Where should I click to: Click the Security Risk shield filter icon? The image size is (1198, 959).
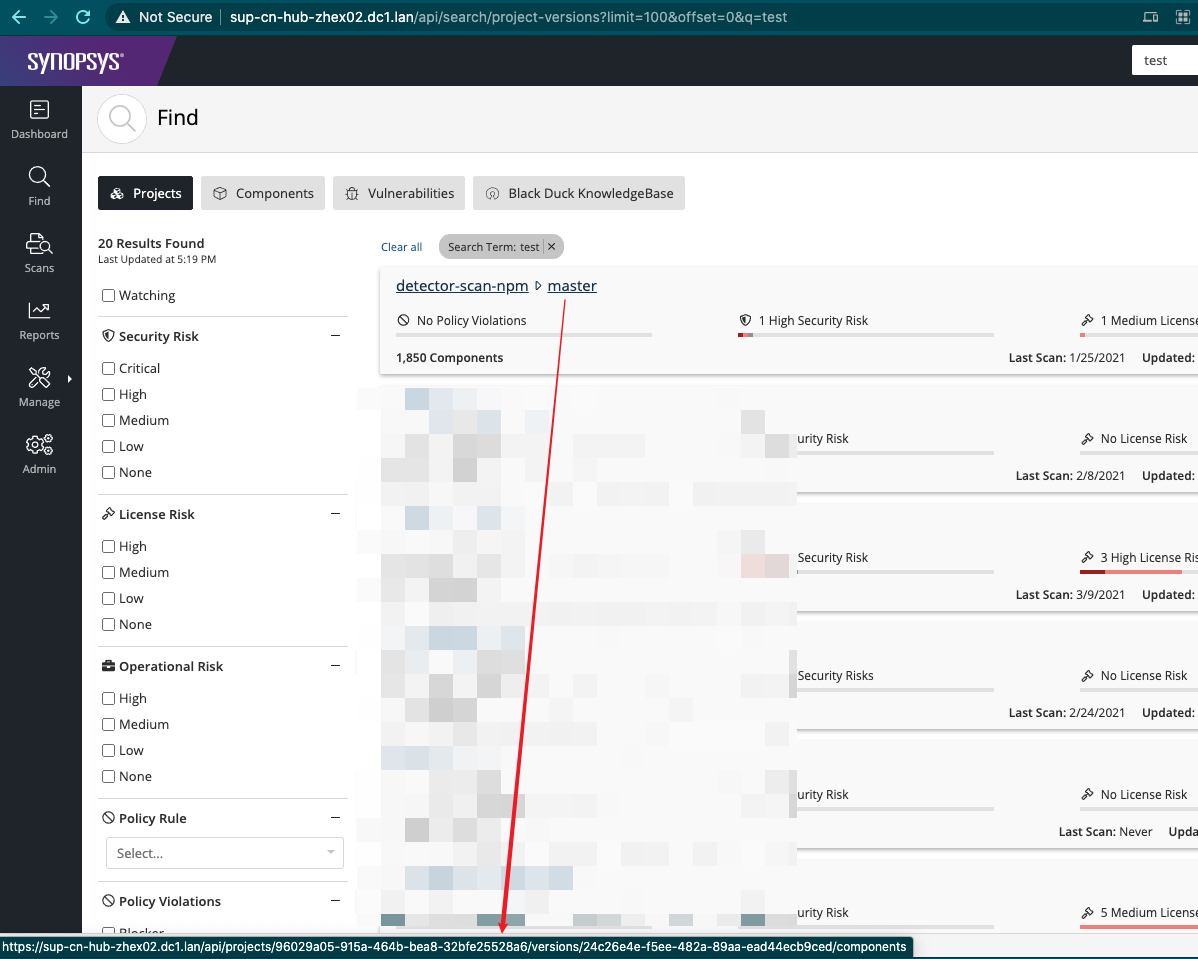[x=108, y=335]
